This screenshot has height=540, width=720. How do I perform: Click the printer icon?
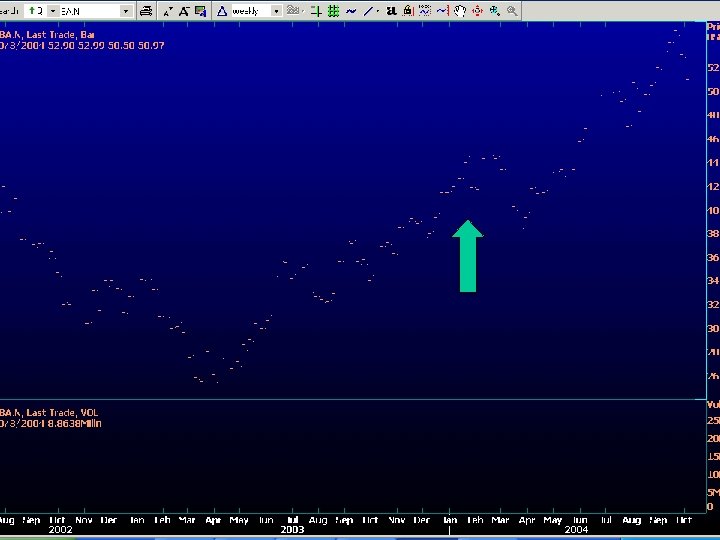146,11
